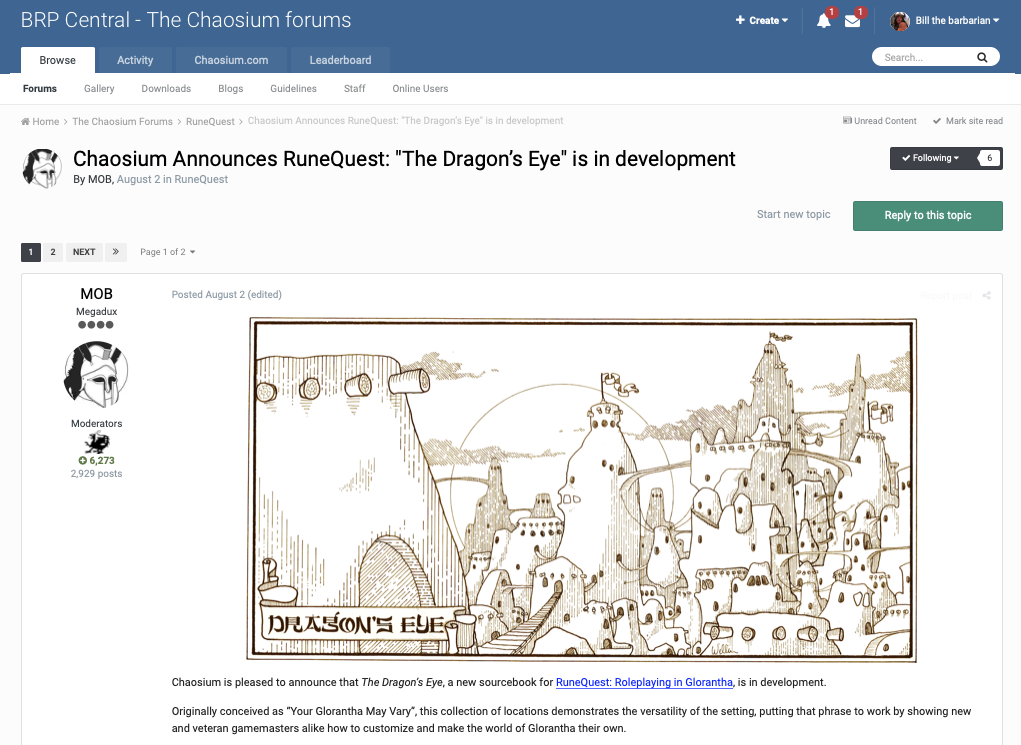The image size is (1021, 745).
Task: Select Forums in the submenu
Action: [40, 89]
